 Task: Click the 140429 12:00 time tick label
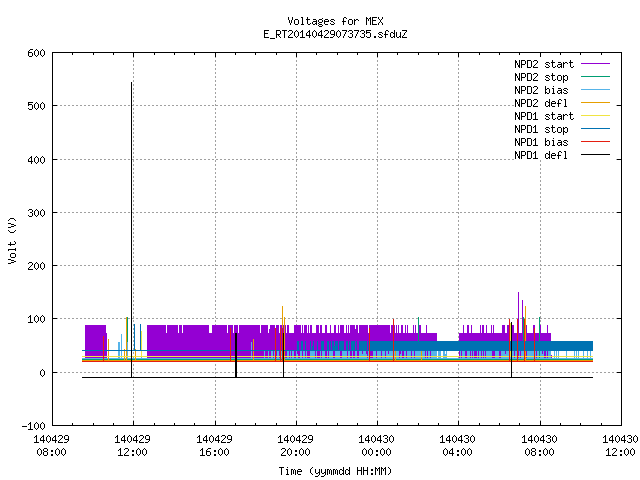coord(132,446)
